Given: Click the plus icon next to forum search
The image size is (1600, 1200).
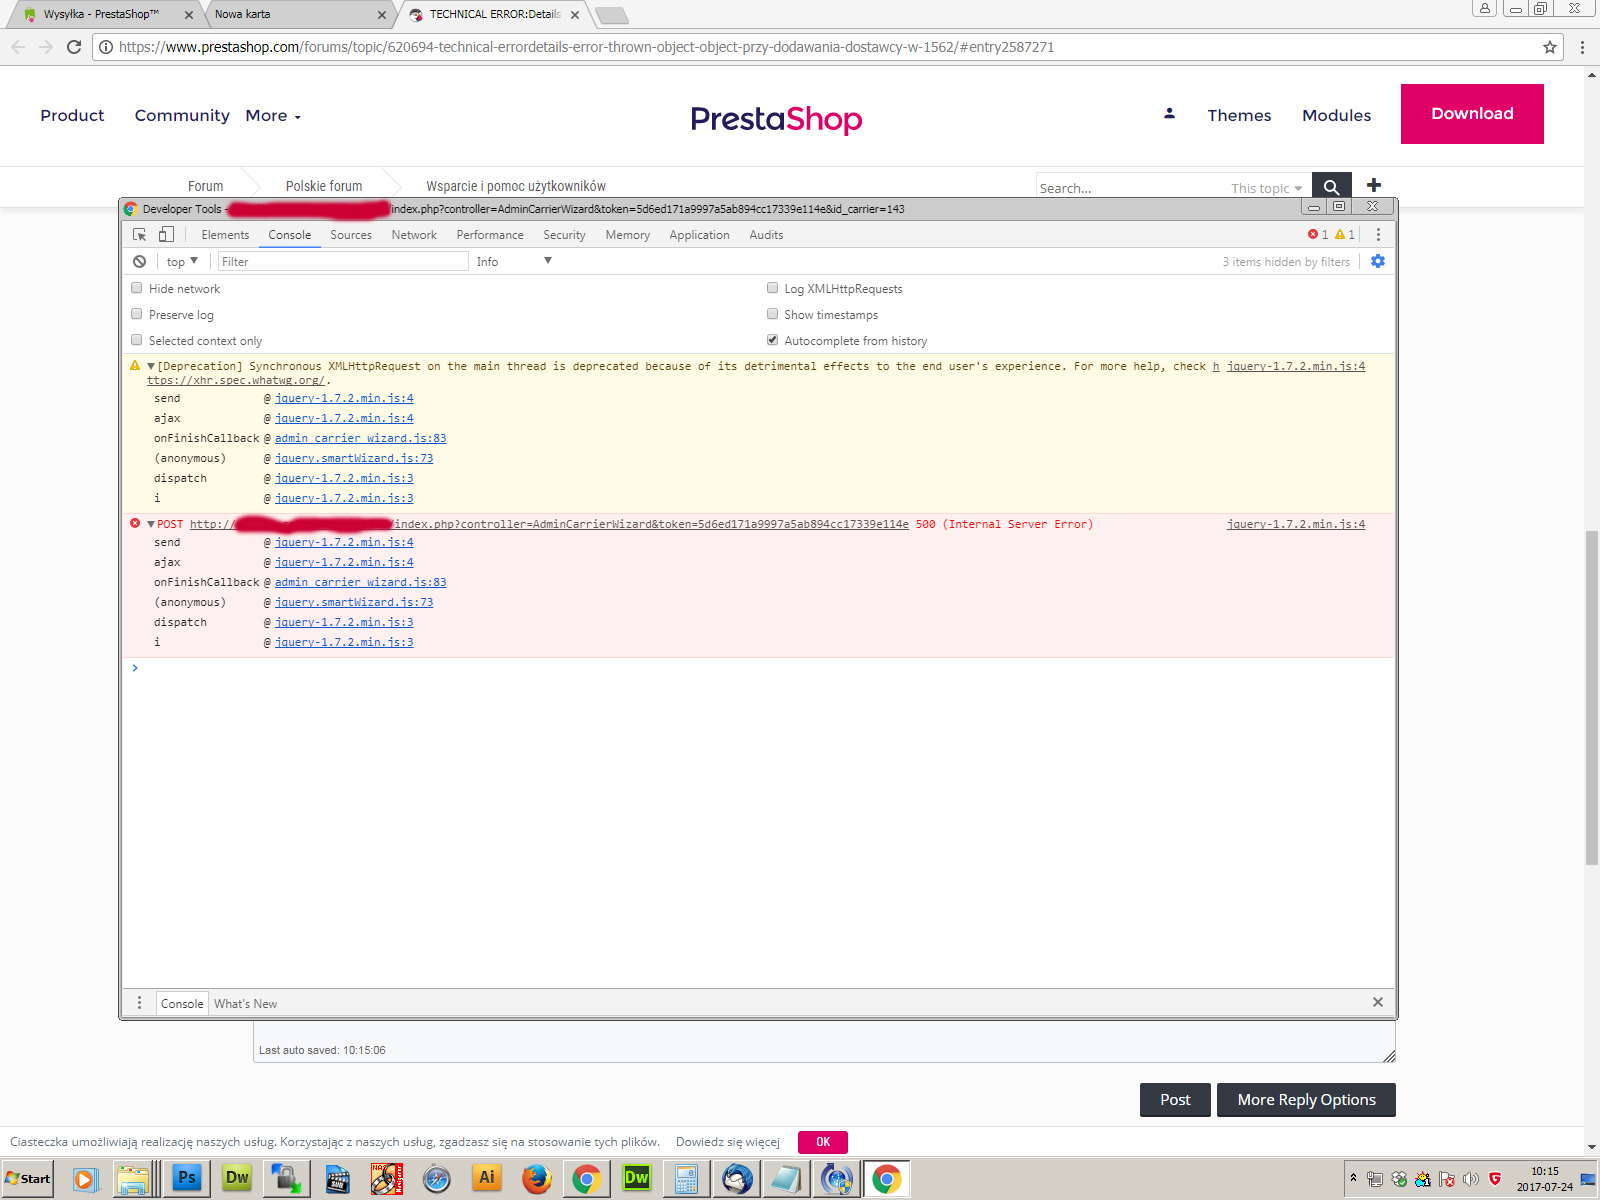Looking at the screenshot, I should [1374, 185].
